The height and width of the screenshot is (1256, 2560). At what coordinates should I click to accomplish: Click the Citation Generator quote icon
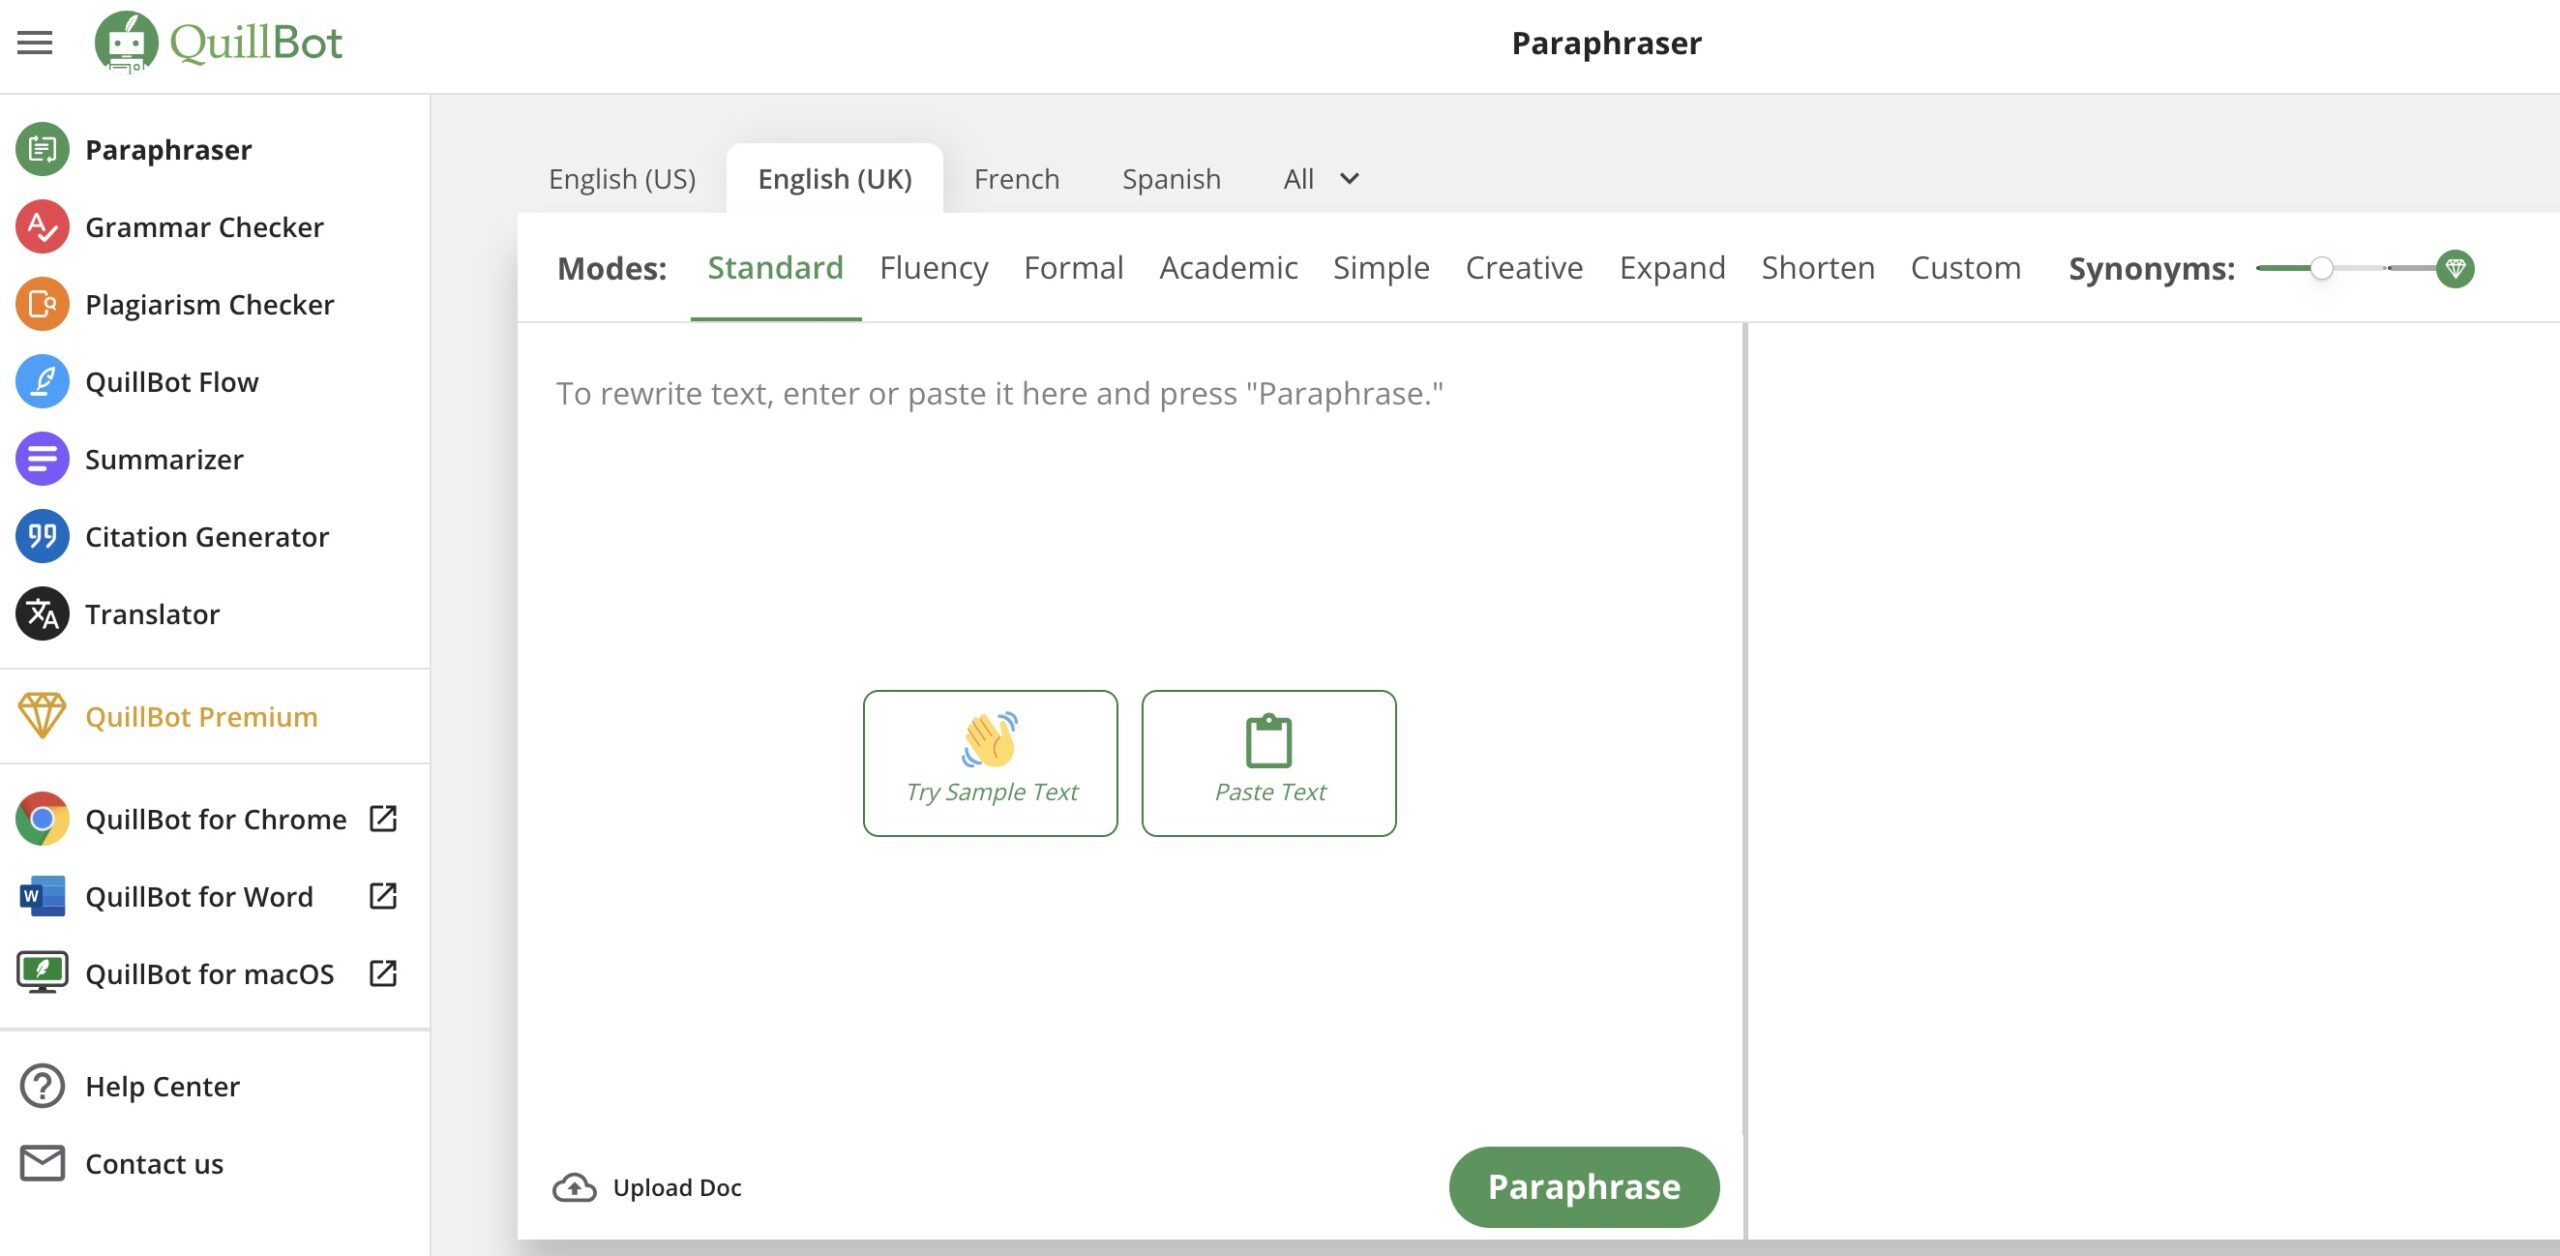[42, 537]
